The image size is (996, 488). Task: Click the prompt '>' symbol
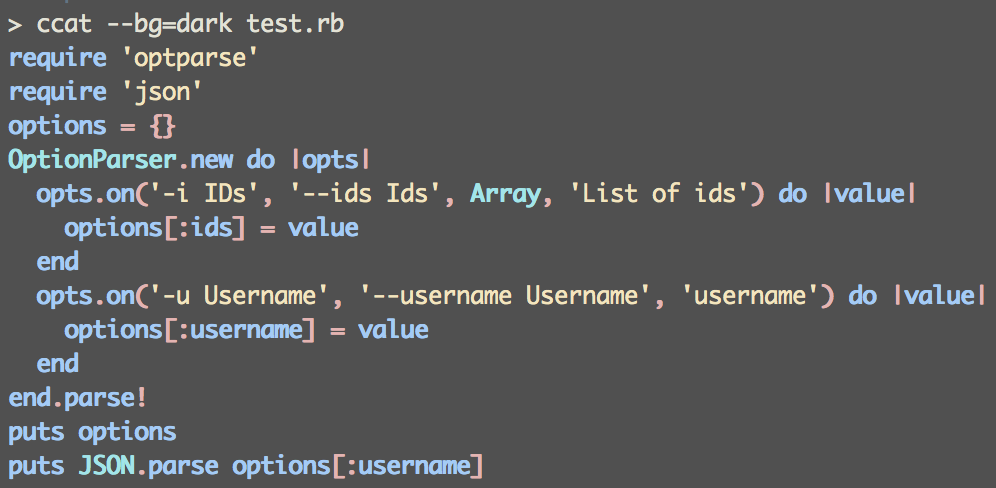click(x=14, y=23)
